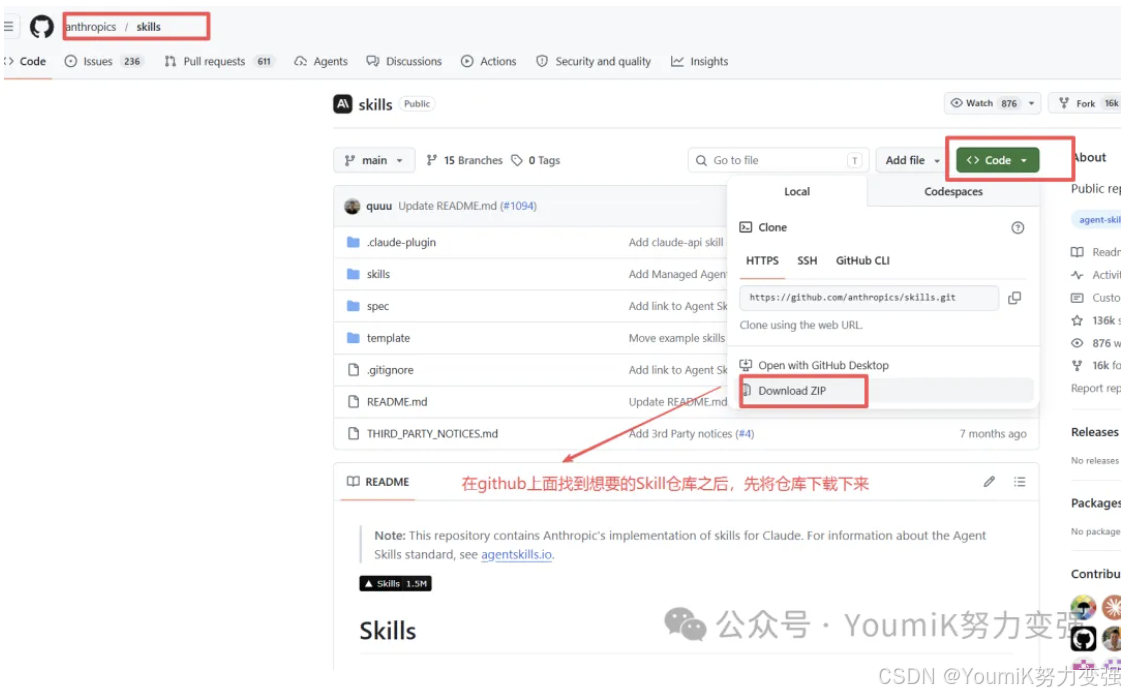The height and width of the screenshot is (696, 1125).
Task: Open the Activity sidebar link
Action: click(x=1096, y=275)
